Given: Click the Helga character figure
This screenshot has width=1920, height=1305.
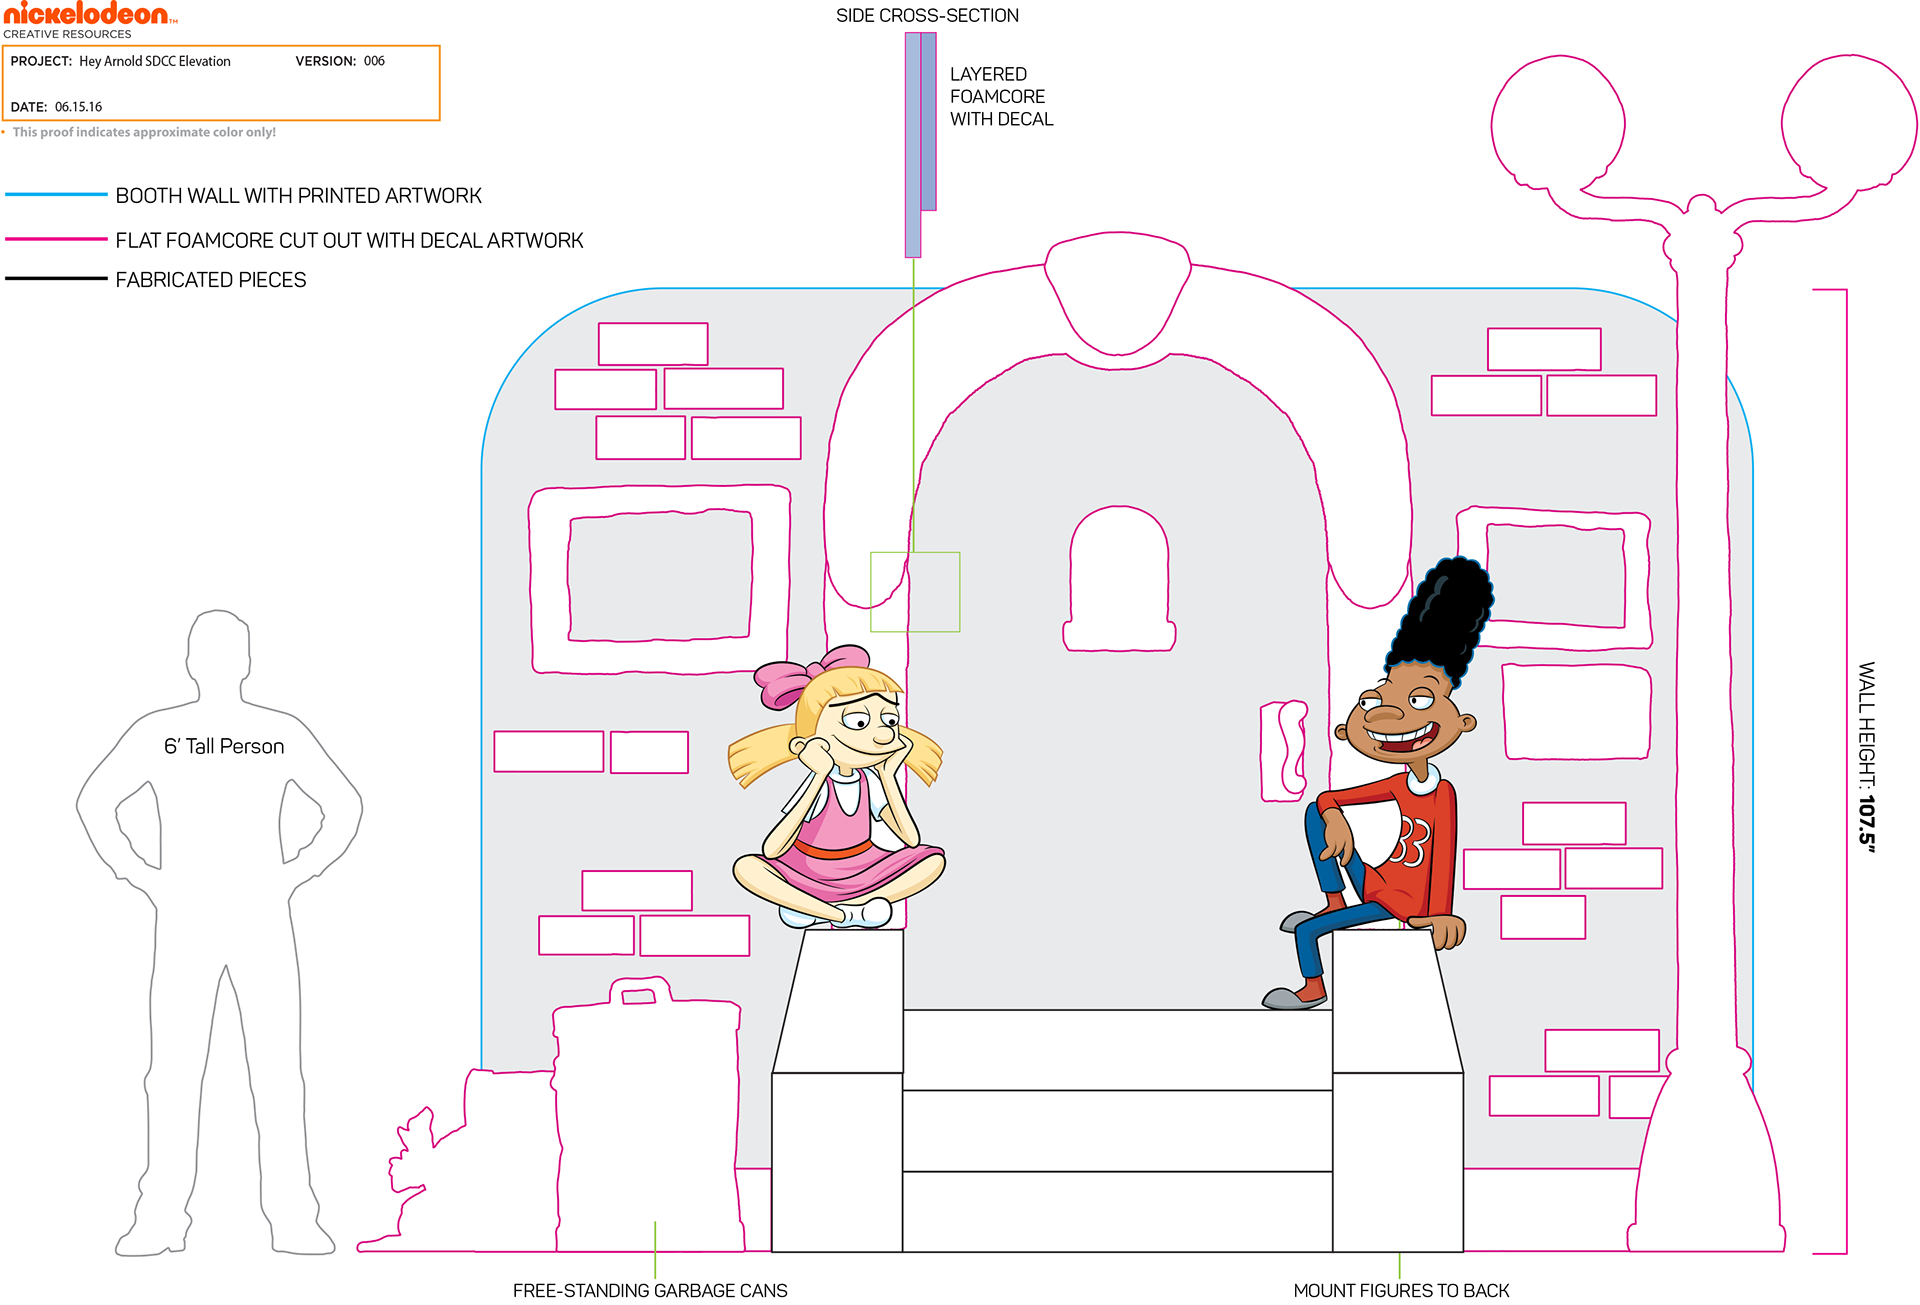Looking at the screenshot, I should (x=836, y=788).
